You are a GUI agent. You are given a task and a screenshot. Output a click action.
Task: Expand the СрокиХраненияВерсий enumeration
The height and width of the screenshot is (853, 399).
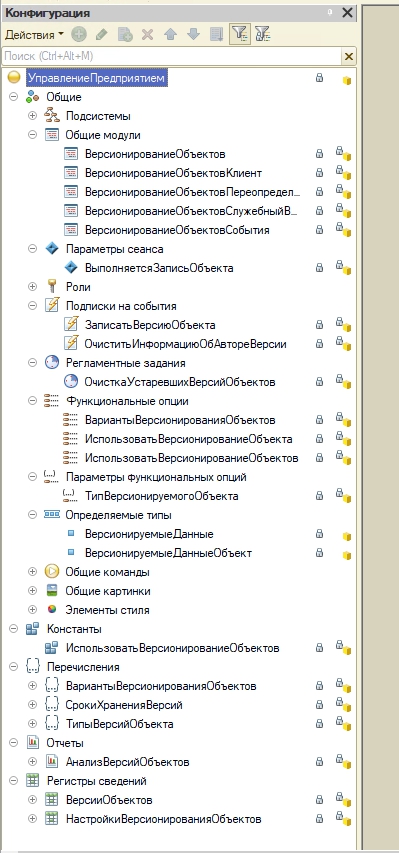[x=33, y=705]
